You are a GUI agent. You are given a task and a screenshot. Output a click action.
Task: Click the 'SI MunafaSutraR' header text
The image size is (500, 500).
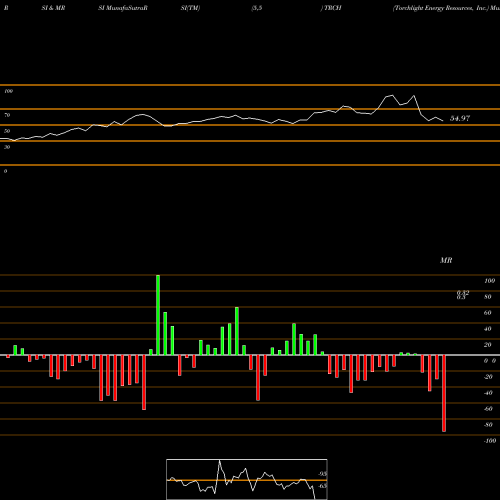click(x=123, y=8)
